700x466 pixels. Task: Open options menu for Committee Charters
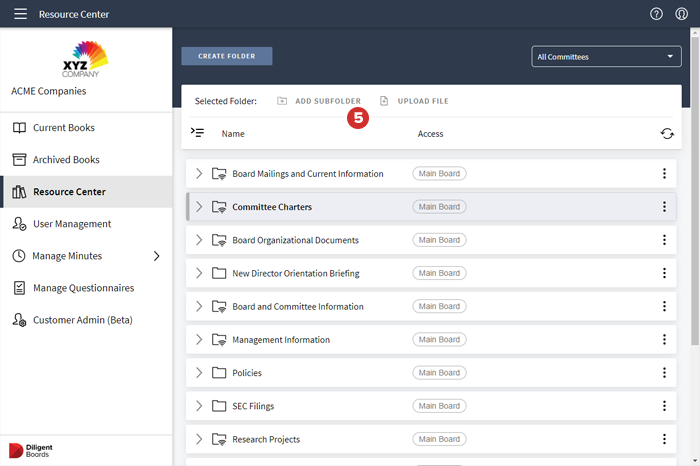click(x=664, y=207)
